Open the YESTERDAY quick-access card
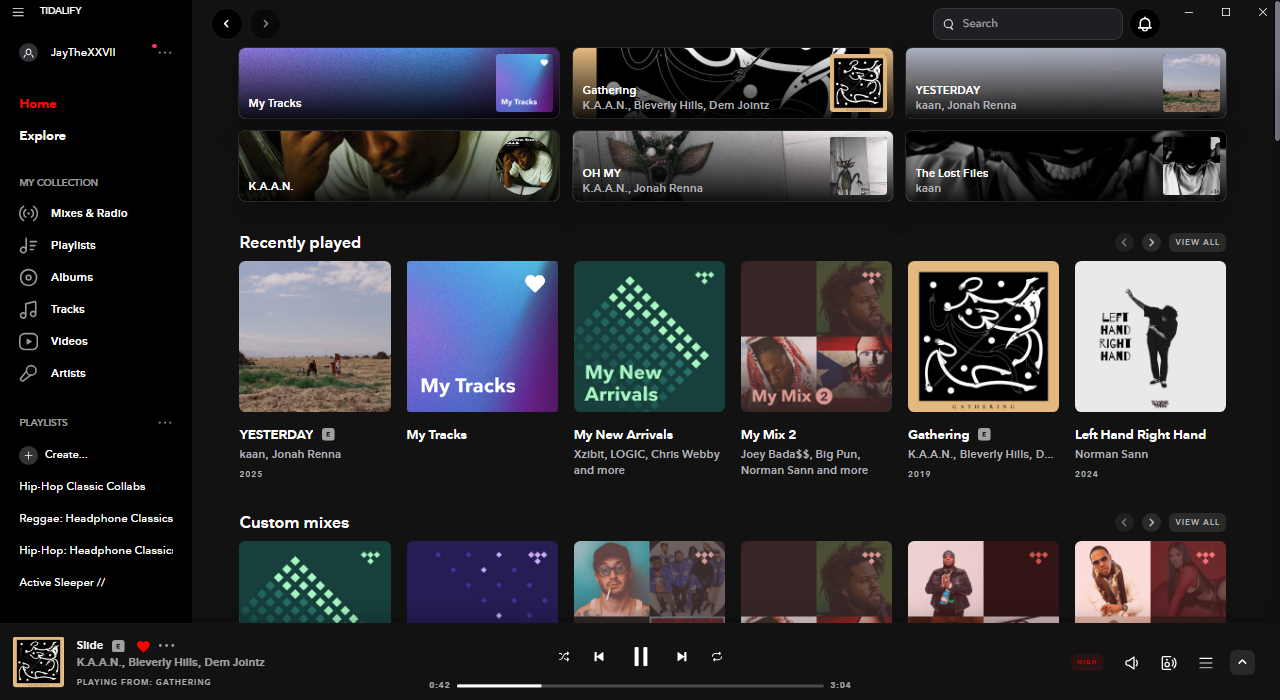This screenshot has width=1280, height=700. 1066,83
